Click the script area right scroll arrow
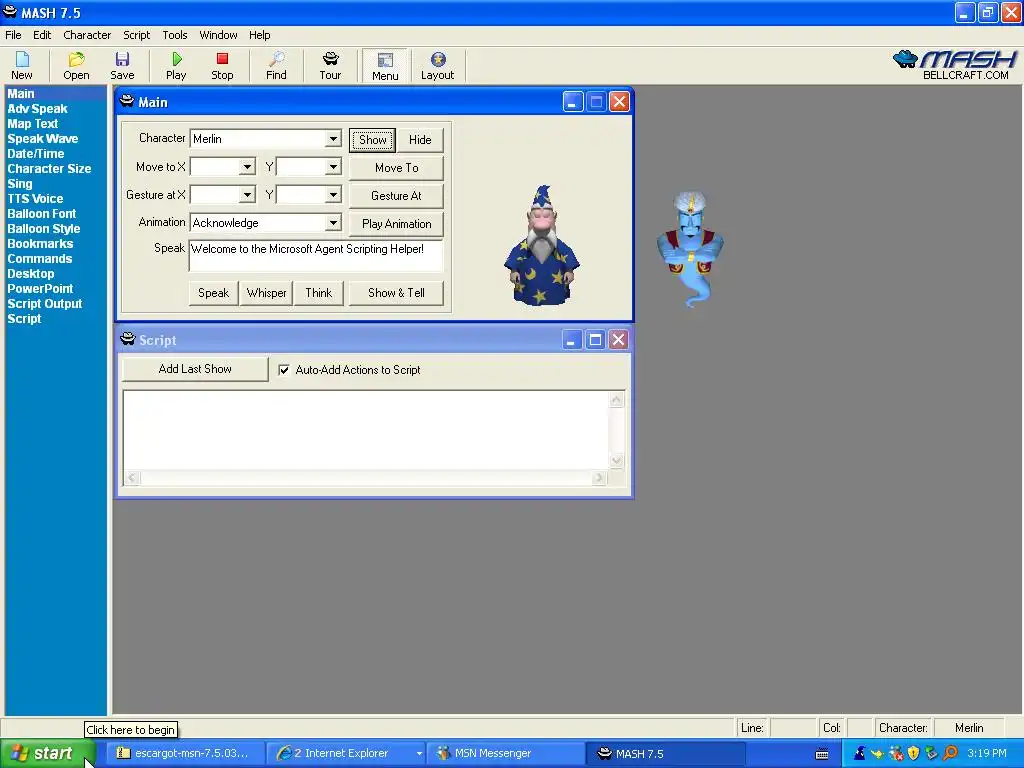Viewport: 1024px width, 768px height. point(599,478)
